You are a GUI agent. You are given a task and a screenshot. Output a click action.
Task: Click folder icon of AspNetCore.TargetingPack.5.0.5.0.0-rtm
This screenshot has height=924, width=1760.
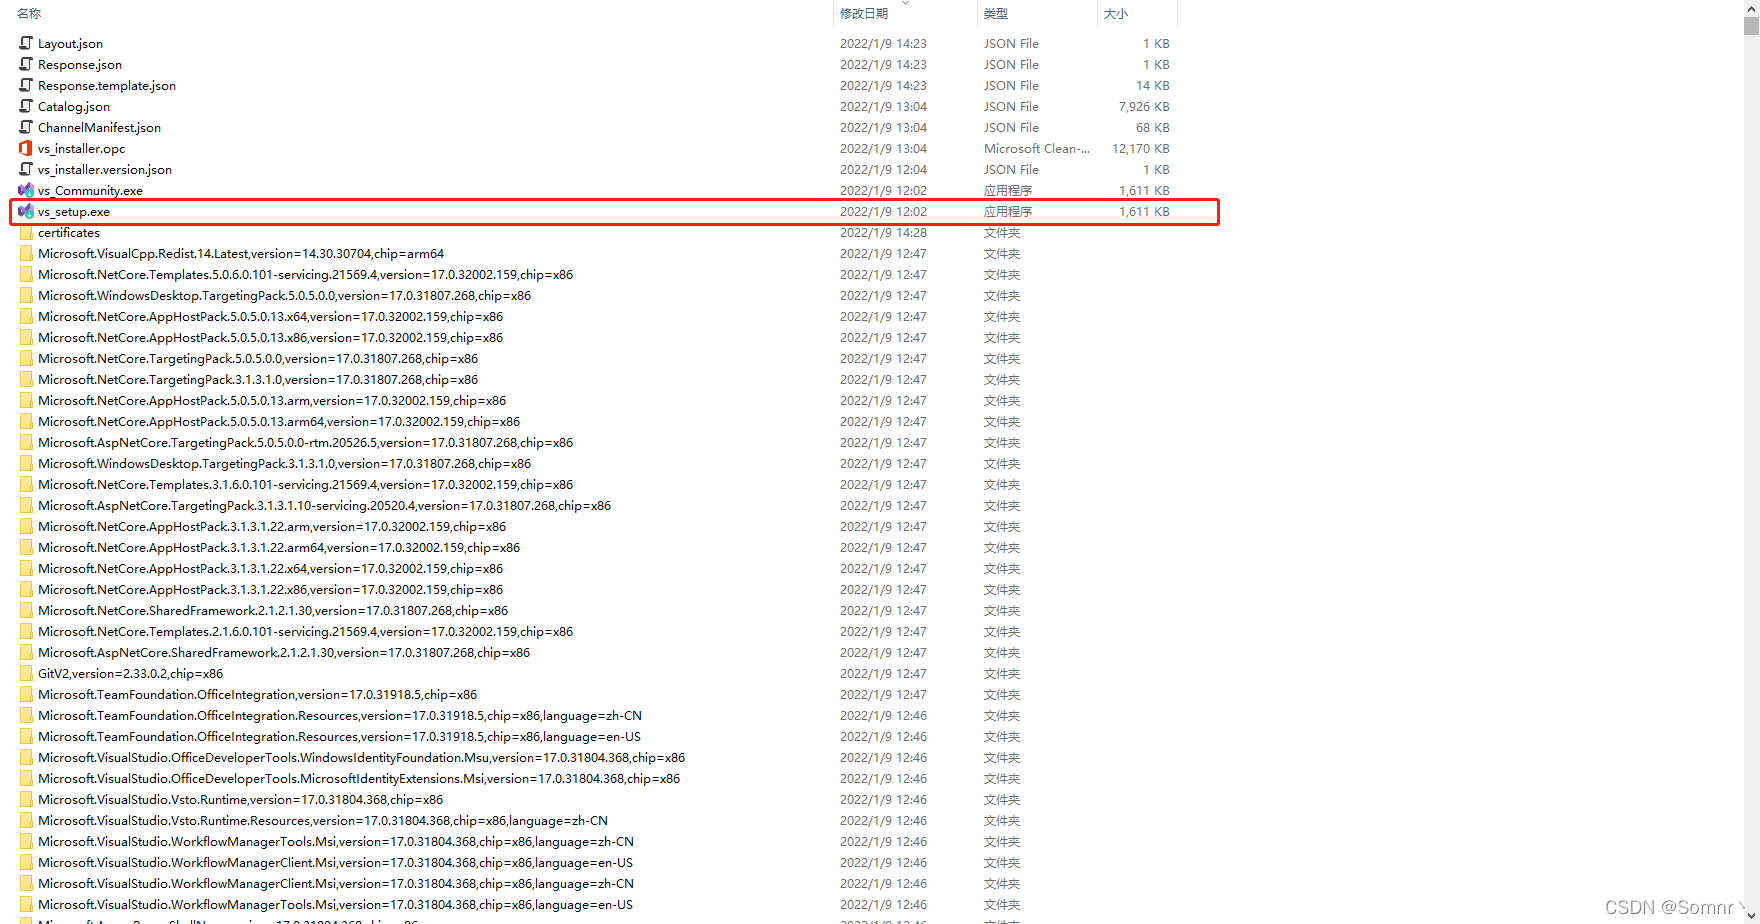click(x=26, y=442)
